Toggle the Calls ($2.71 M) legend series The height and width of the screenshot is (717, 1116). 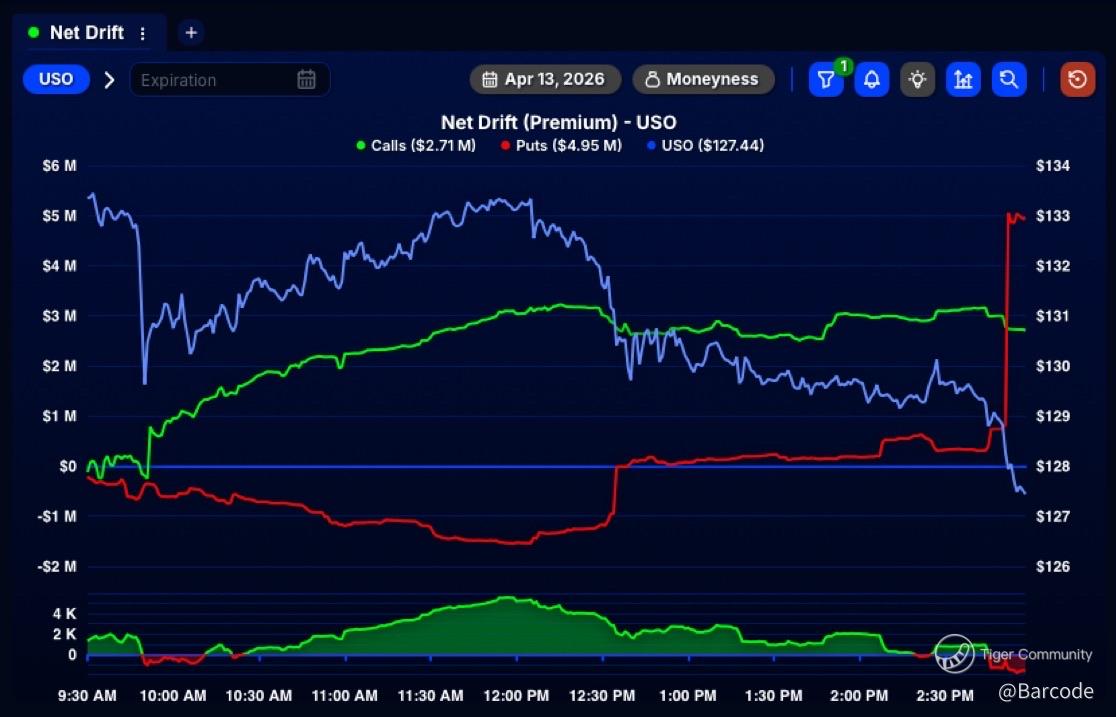coord(416,145)
